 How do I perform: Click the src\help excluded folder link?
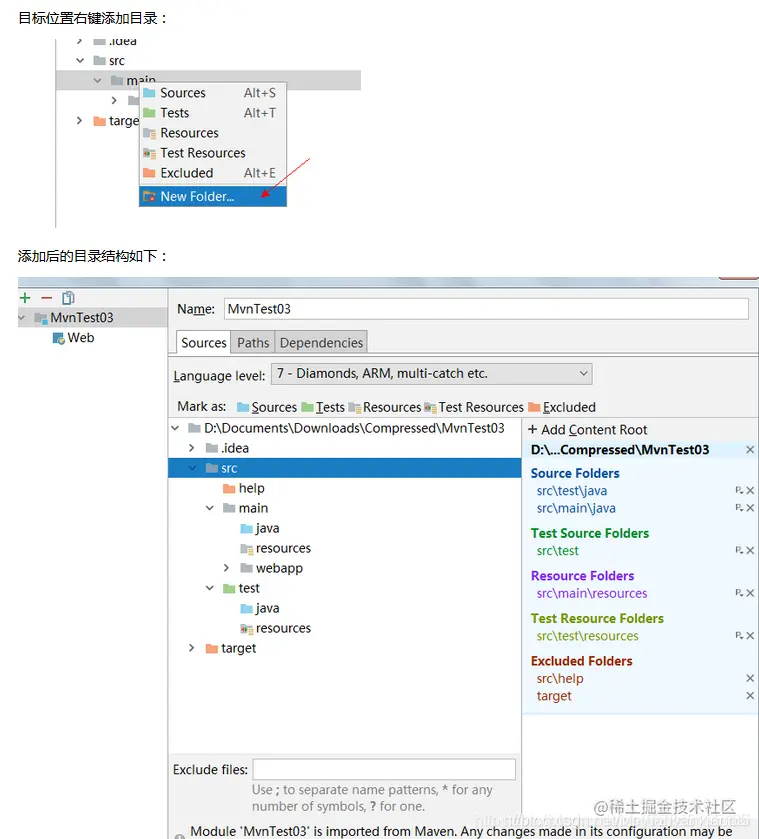click(560, 678)
